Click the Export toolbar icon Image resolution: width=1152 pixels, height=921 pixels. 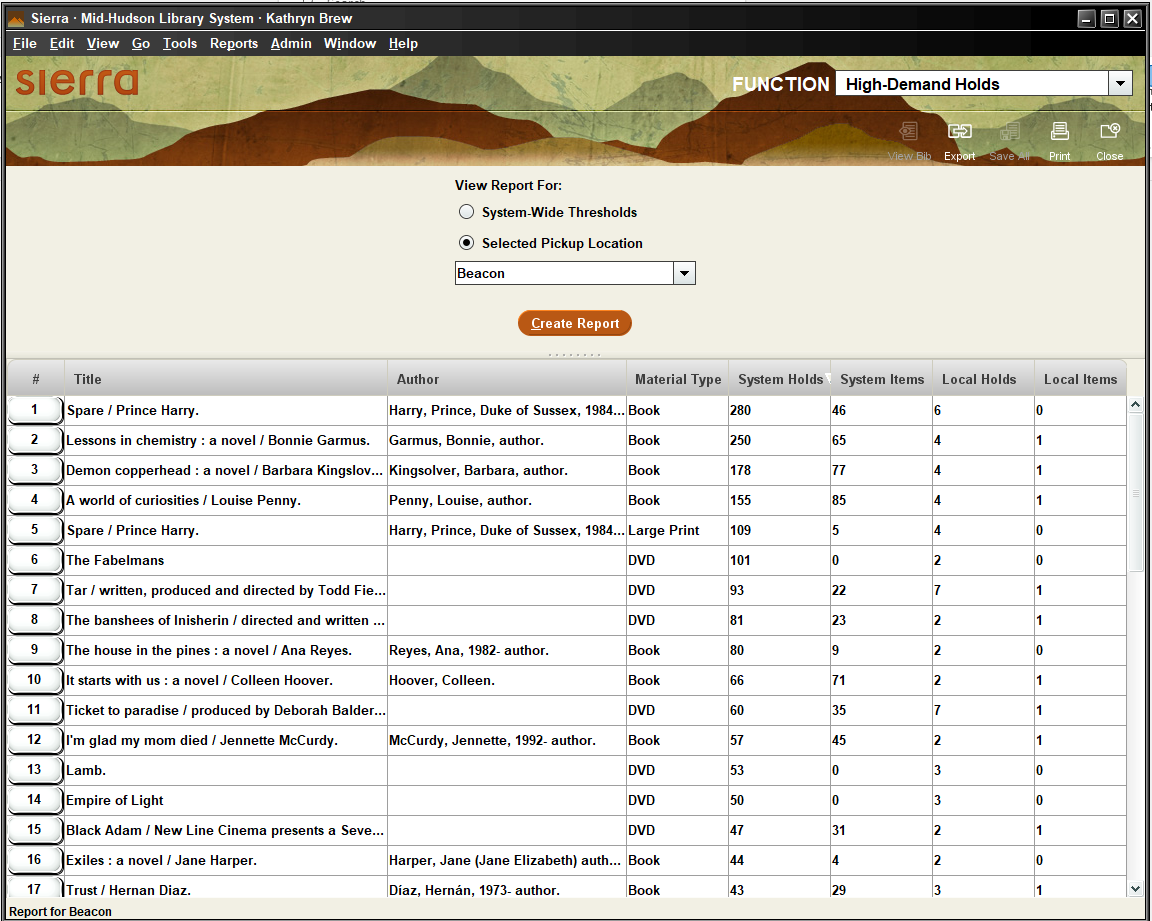960,141
